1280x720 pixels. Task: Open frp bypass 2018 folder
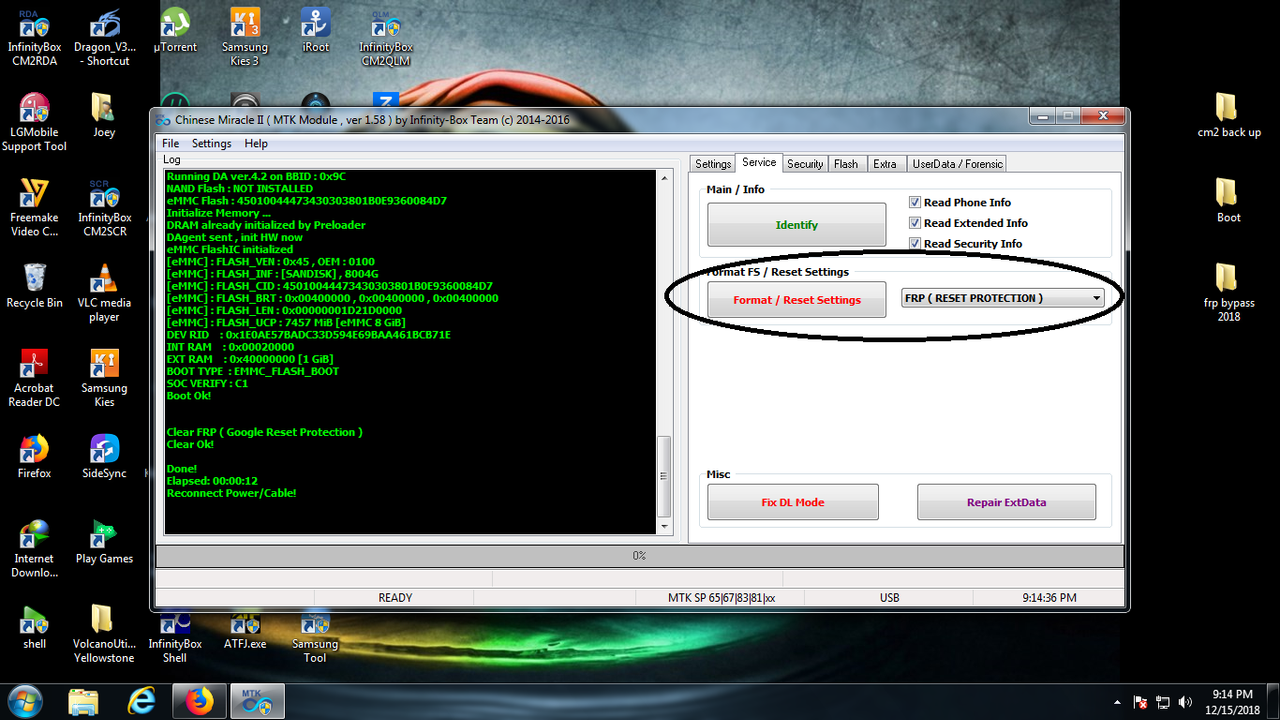click(x=1229, y=292)
